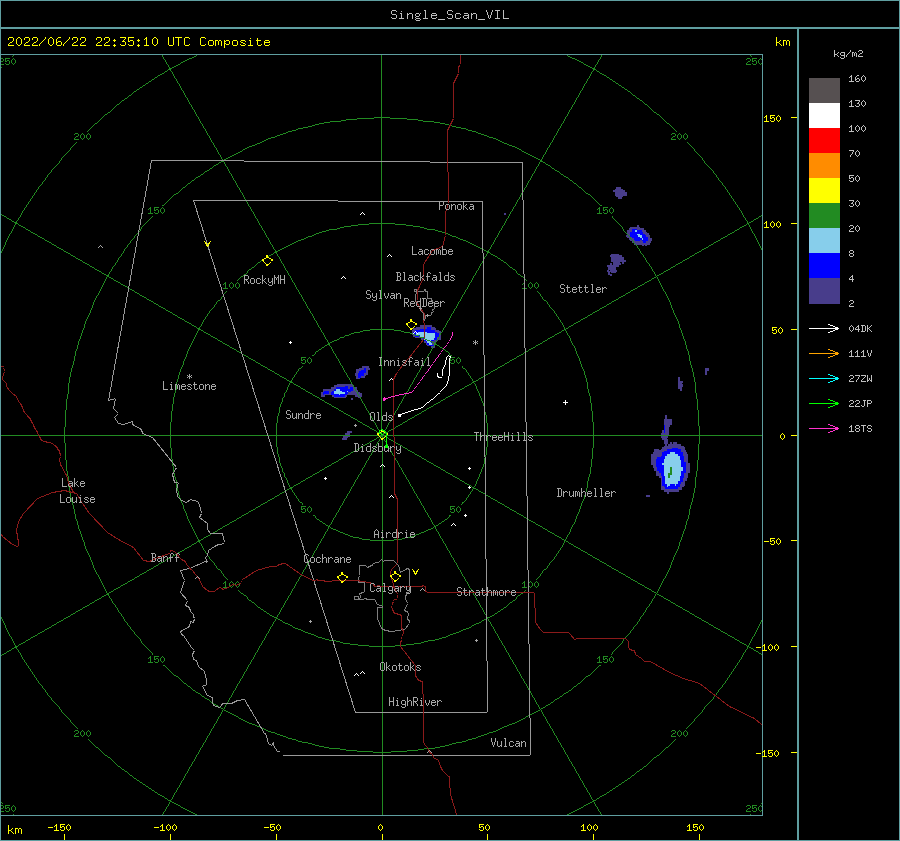Click the white plus marker west of Drumheller
This screenshot has height=841, width=900.
(565, 402)
